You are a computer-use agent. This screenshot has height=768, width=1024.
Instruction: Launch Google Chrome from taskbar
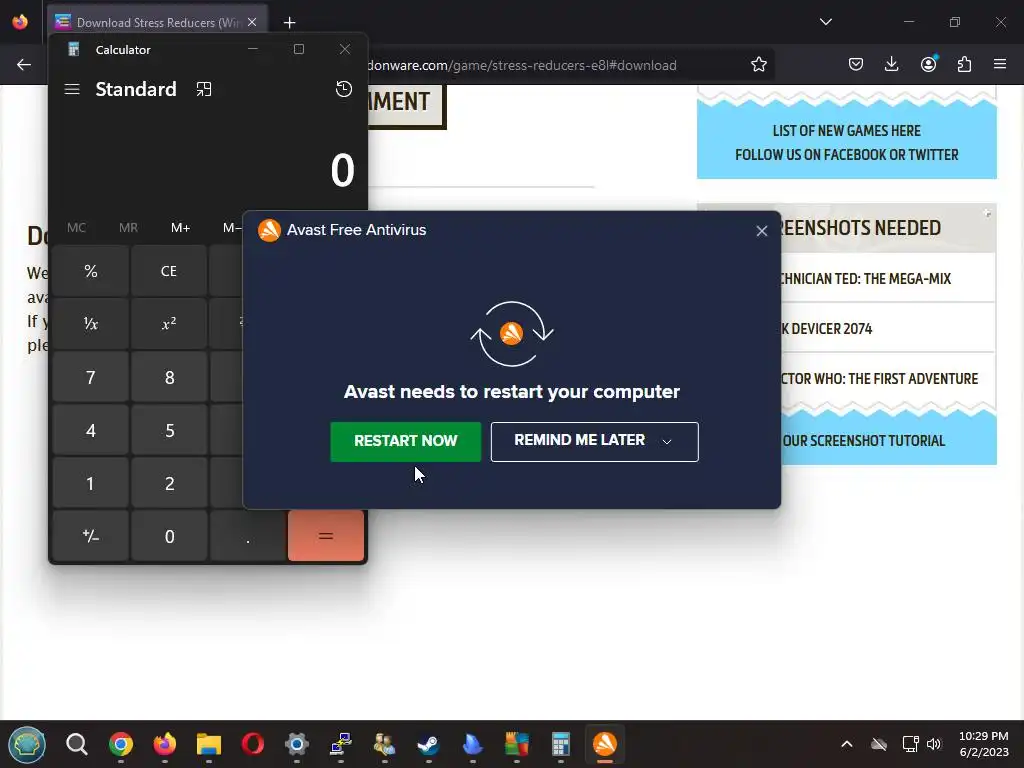click(x=121, y=744)
